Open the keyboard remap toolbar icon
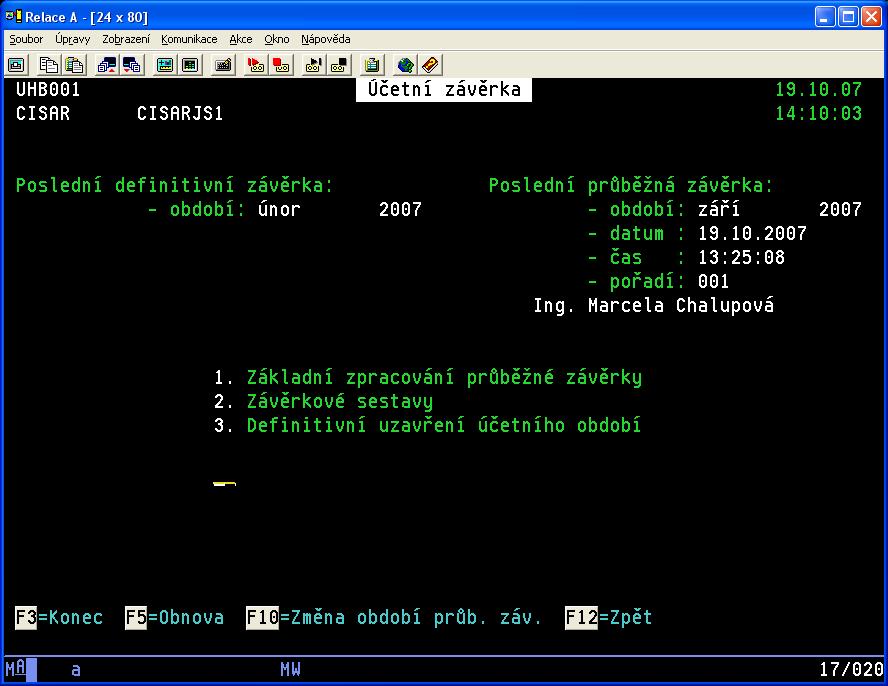This screenshot has width=888, height=686. pos(223,65)
